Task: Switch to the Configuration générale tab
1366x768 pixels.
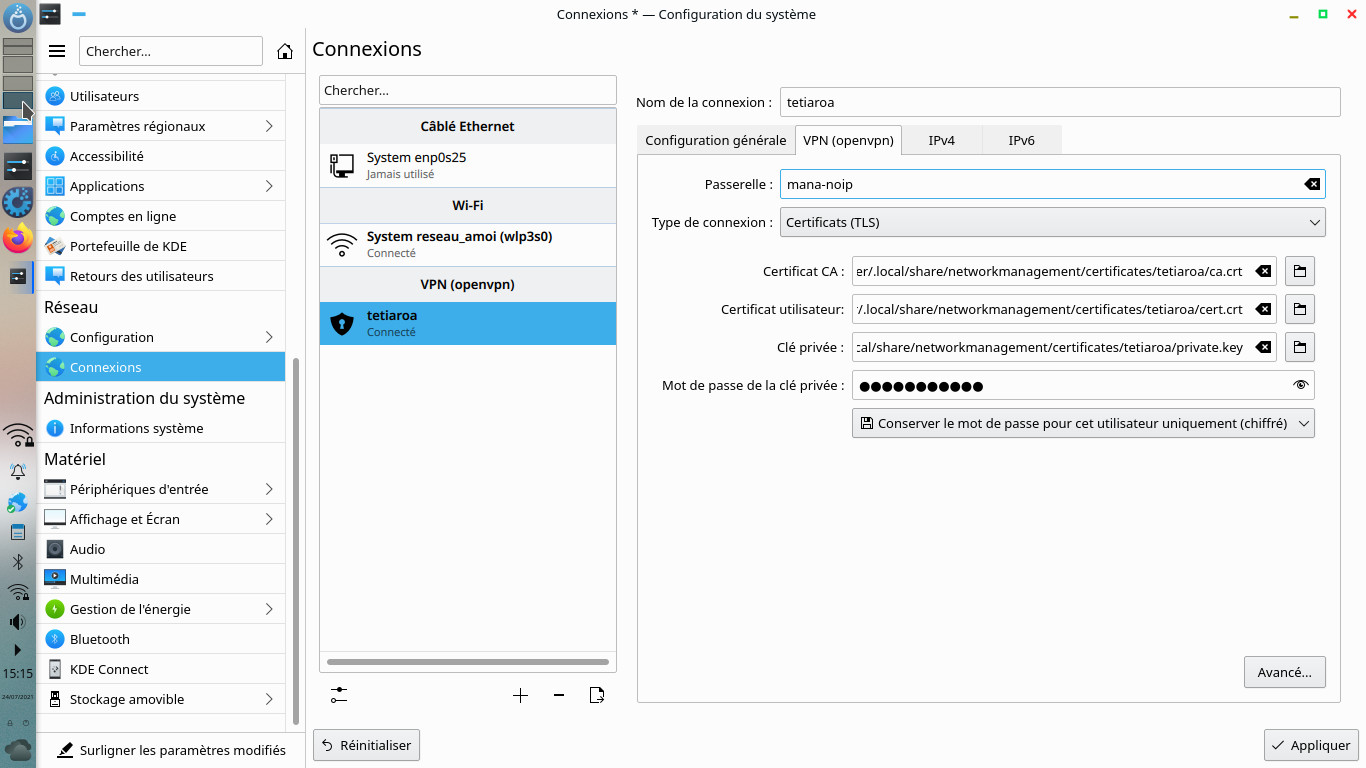Action: [x=715, y=140]
